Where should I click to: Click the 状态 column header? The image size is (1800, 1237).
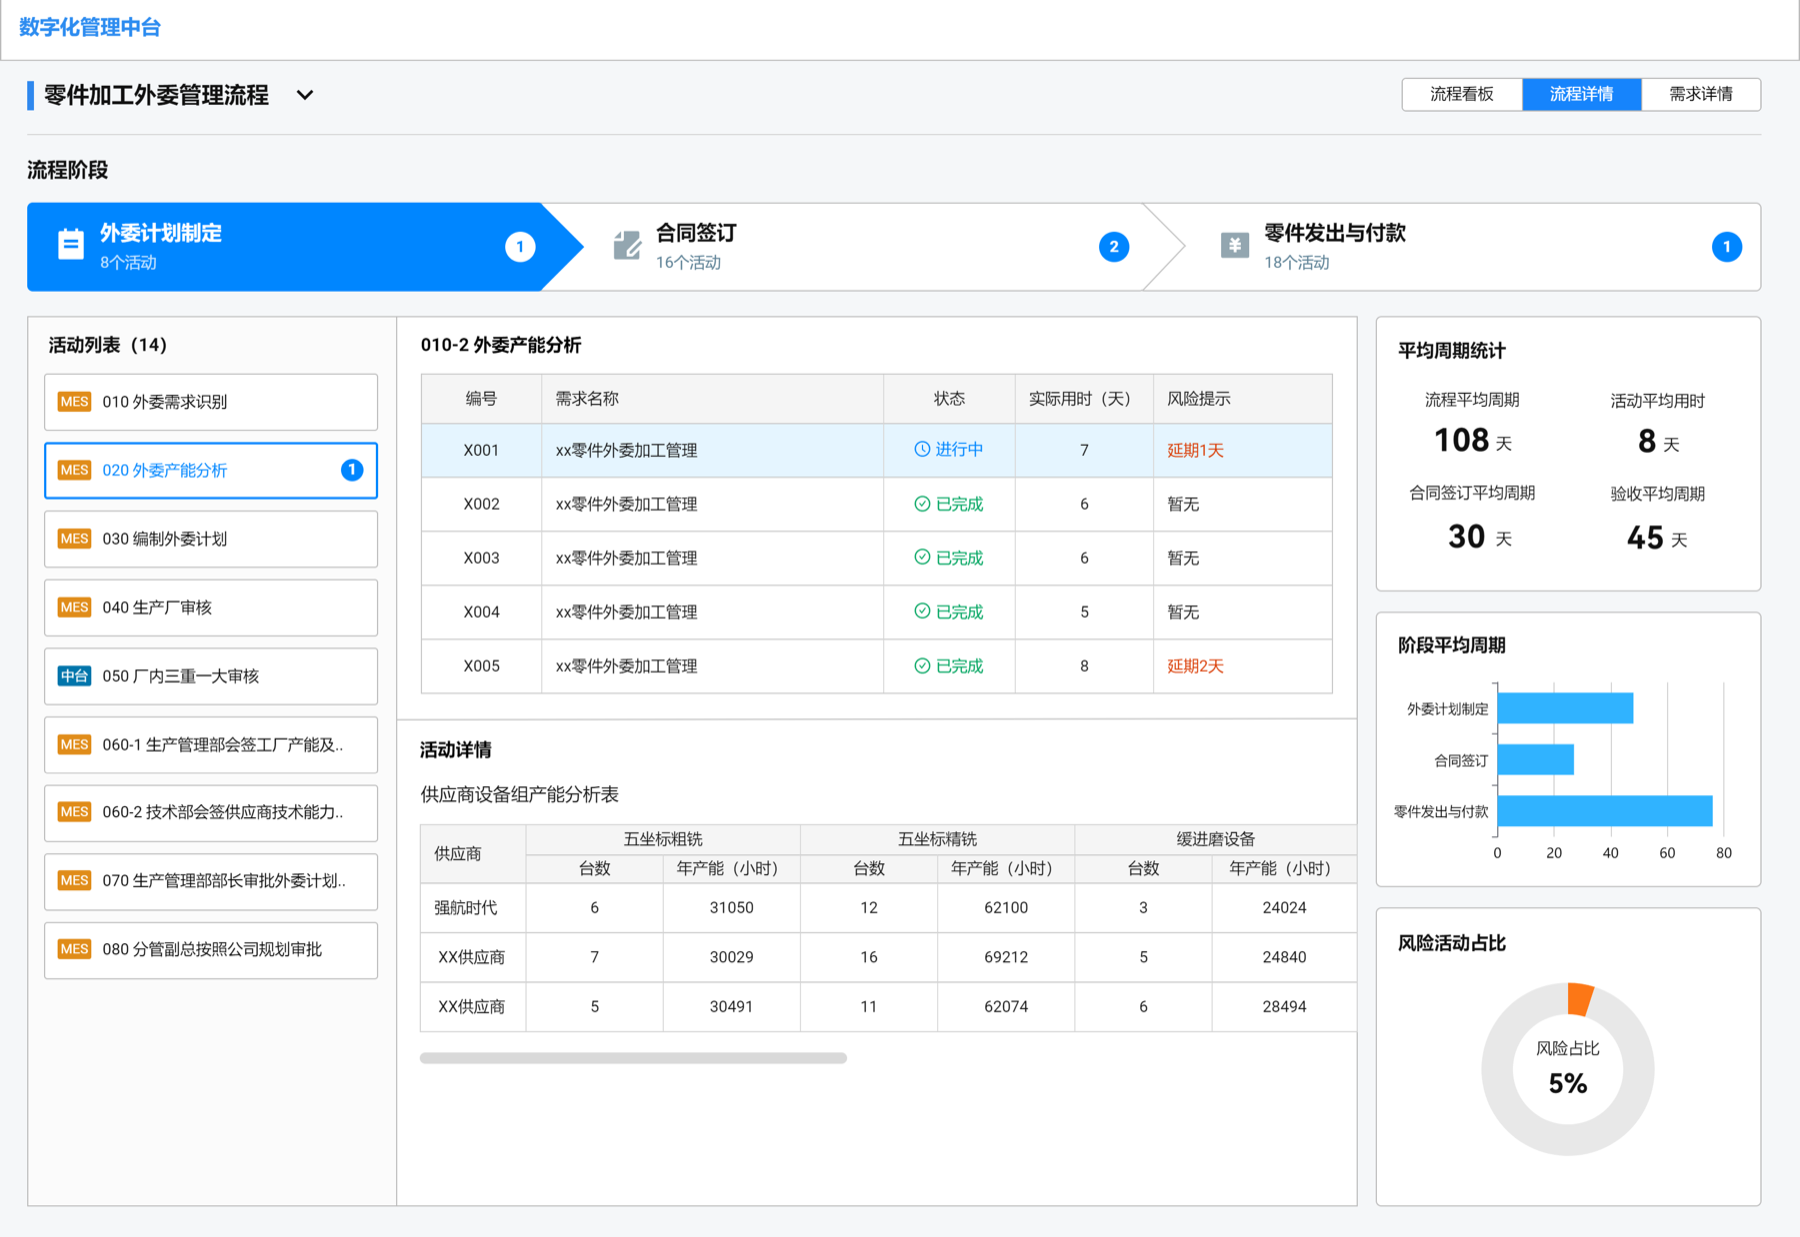click(x=949, y=399)
